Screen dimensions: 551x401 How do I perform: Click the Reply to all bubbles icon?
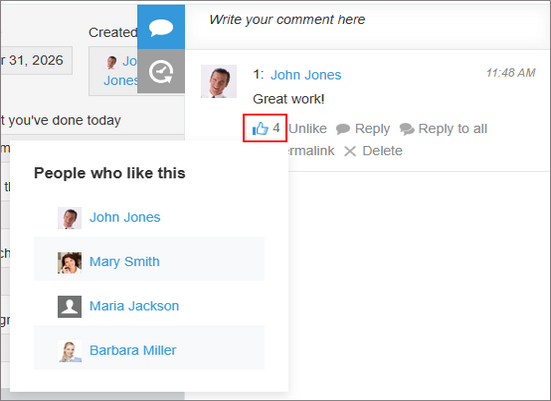point(407,129)
